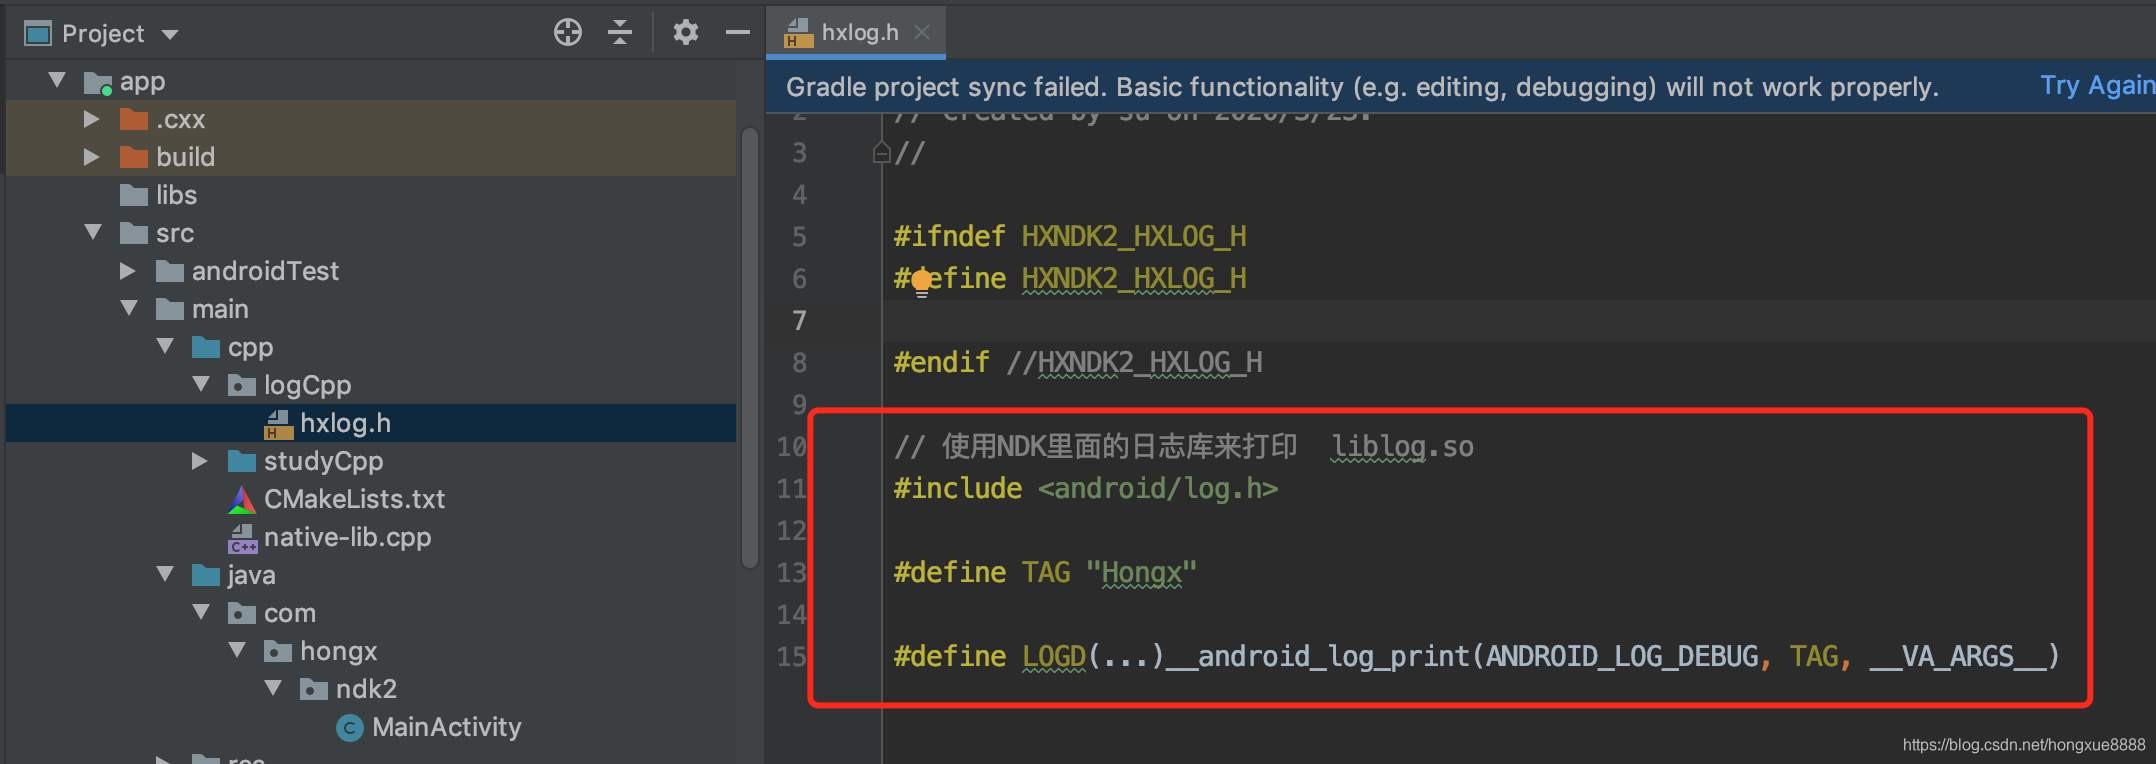
Task: Click the com package icon
Action: pyautogui.click(x=242, y=614)
